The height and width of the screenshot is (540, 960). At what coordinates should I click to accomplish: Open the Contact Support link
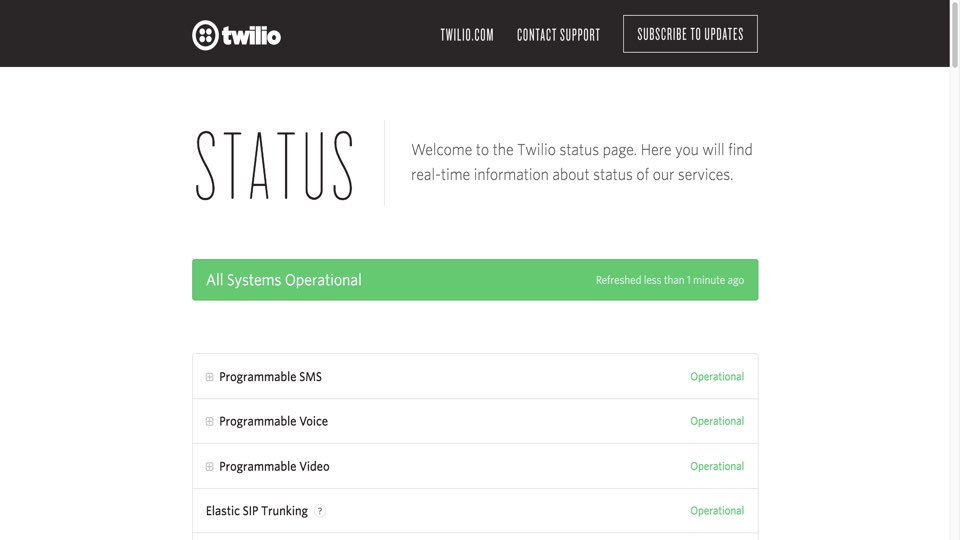(x=558, y=35)
